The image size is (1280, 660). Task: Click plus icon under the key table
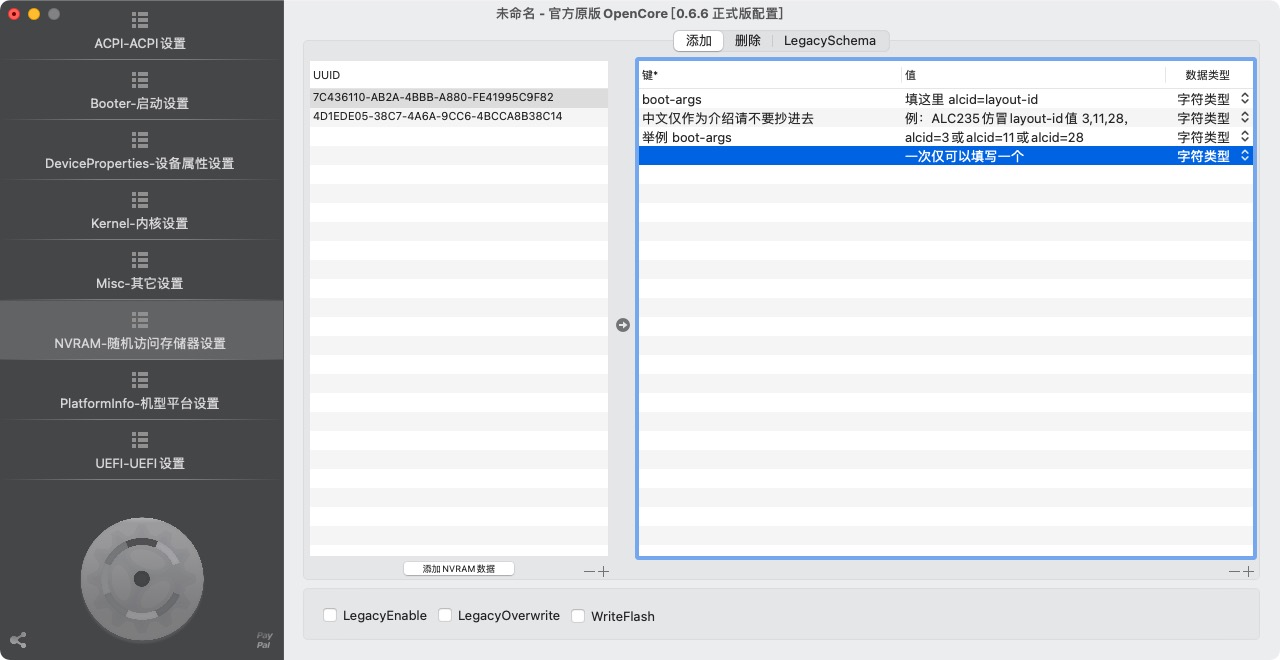click(1248, 572)
